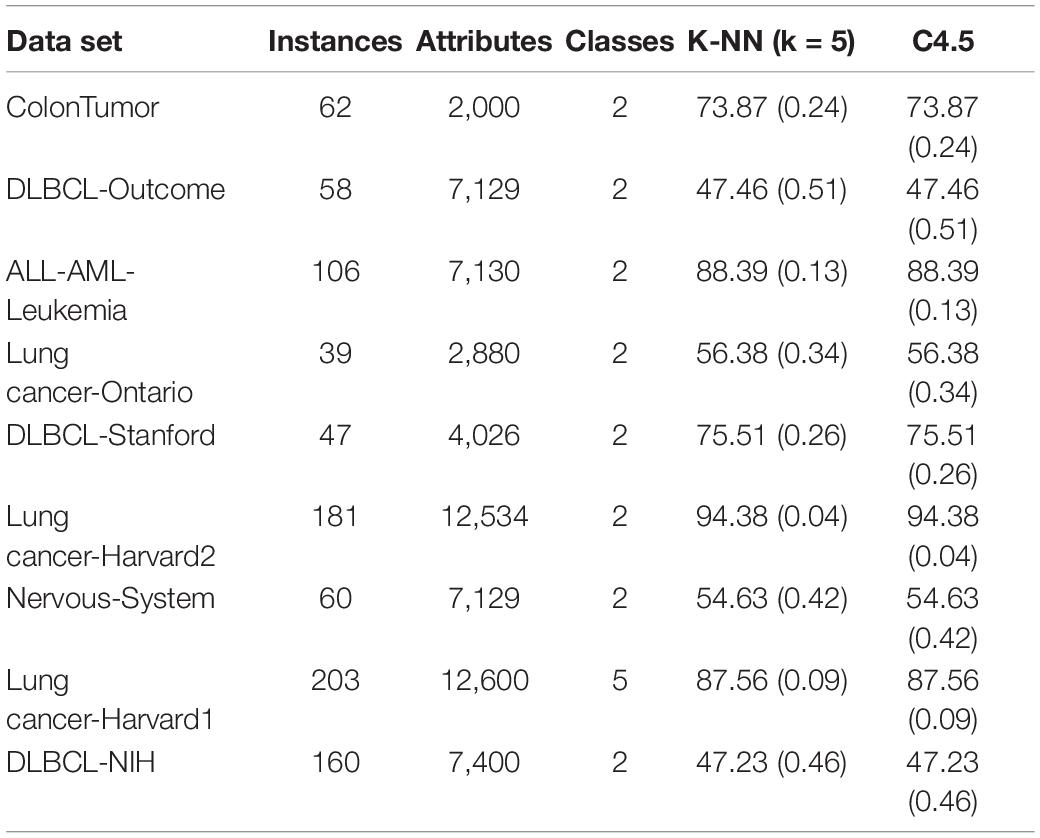Select the Lung cancer-Ontario data set name
Screen dimensions: 1040x838
pyautogui.click(x=99, y=373)
